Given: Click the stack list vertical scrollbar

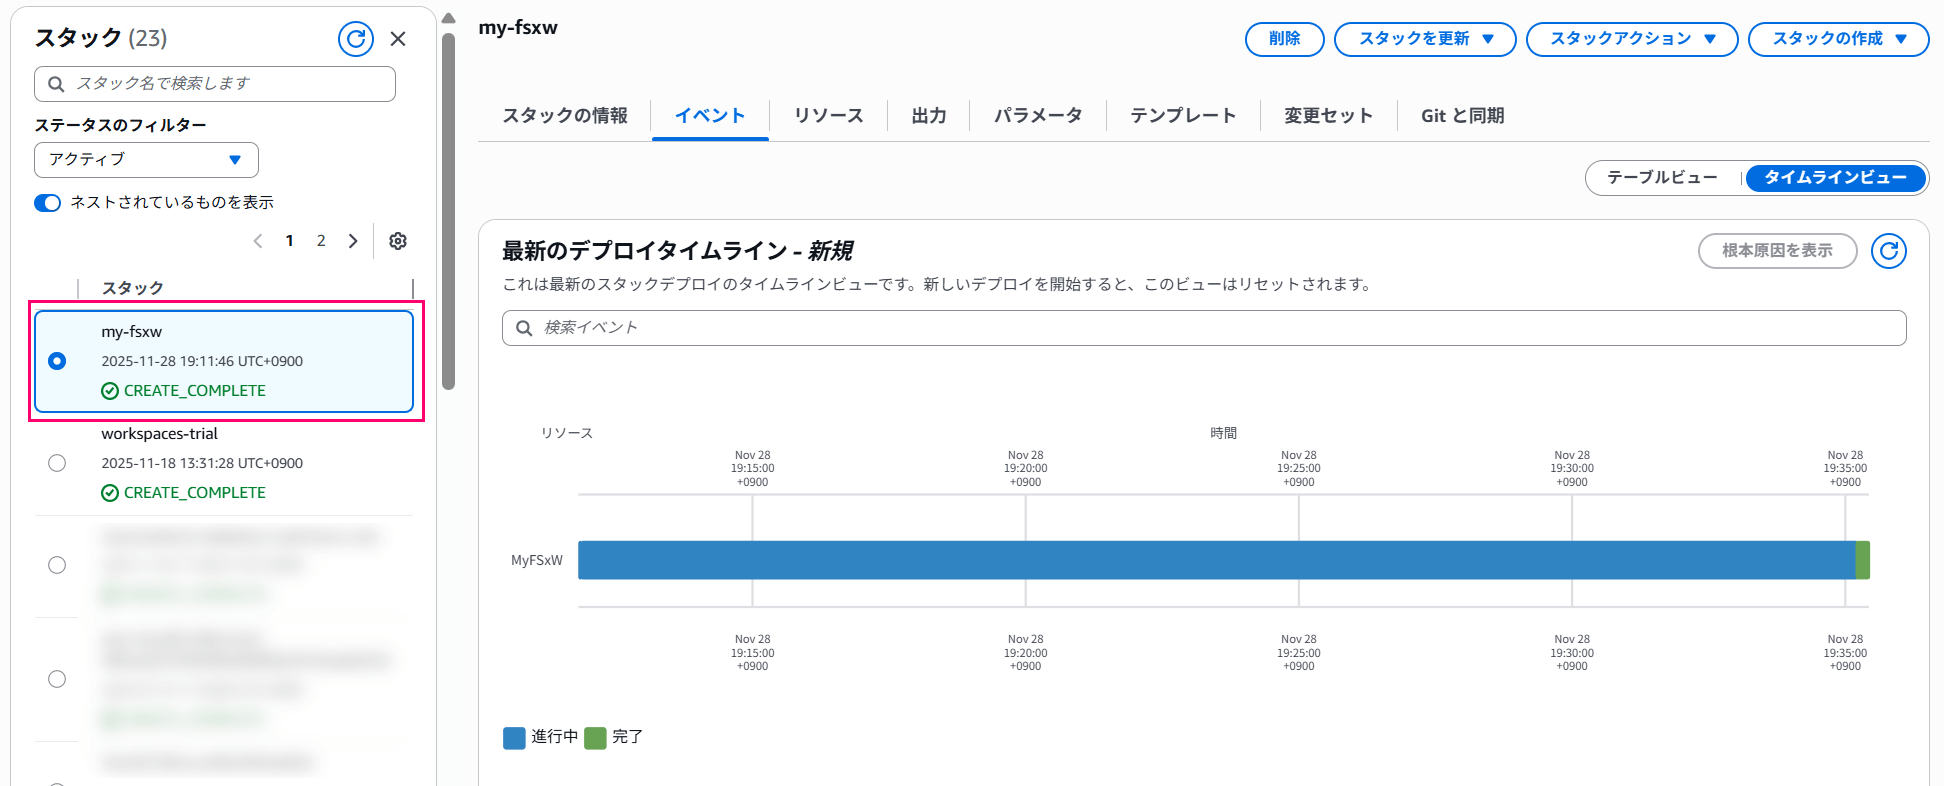Looking at the screenshot, I should (x=448, y=210).
